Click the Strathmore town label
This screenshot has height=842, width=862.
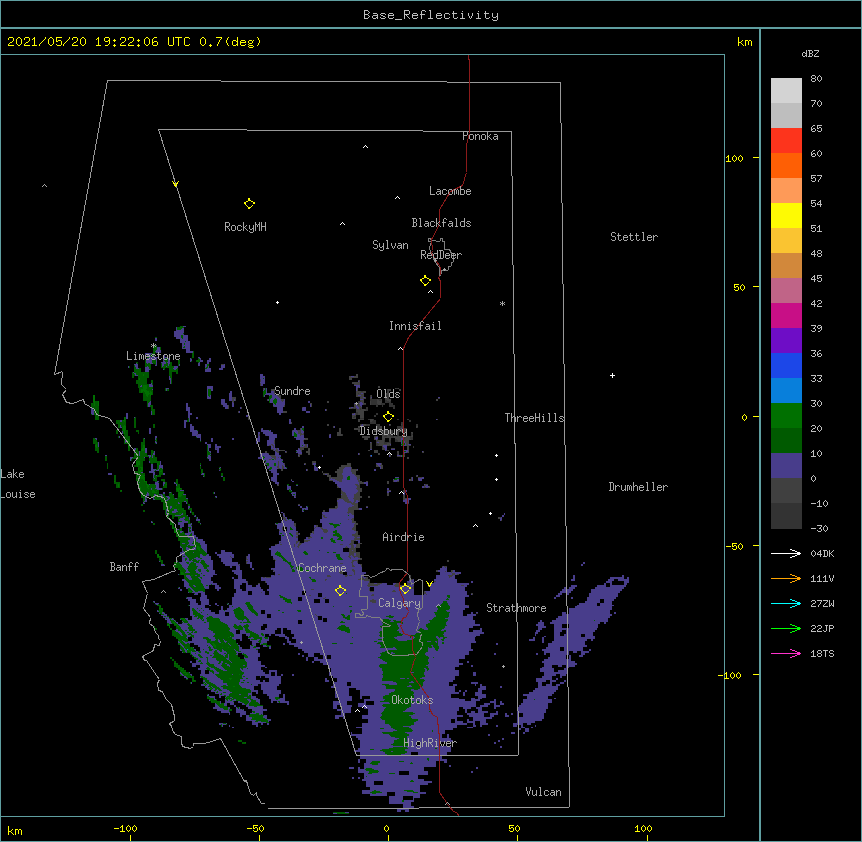point(516,608)
